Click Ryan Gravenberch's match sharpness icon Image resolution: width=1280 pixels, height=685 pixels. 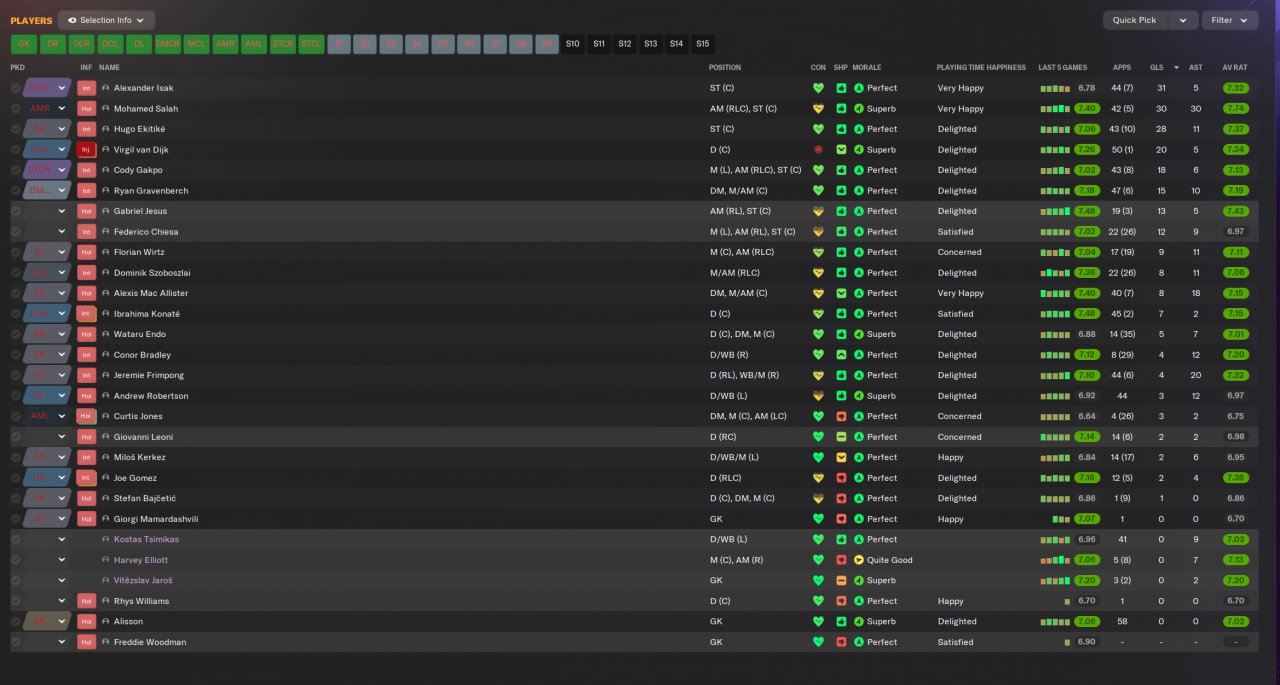(x=841, y=191)
